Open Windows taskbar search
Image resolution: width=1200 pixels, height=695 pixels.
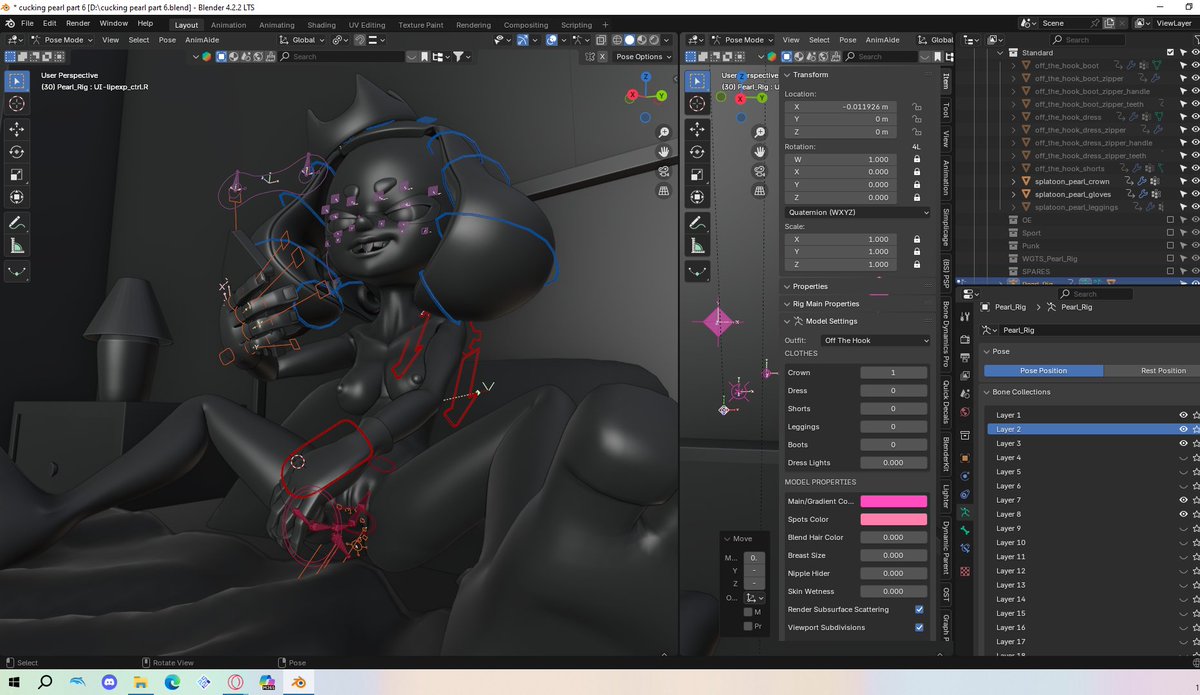(x=46, y=682)
